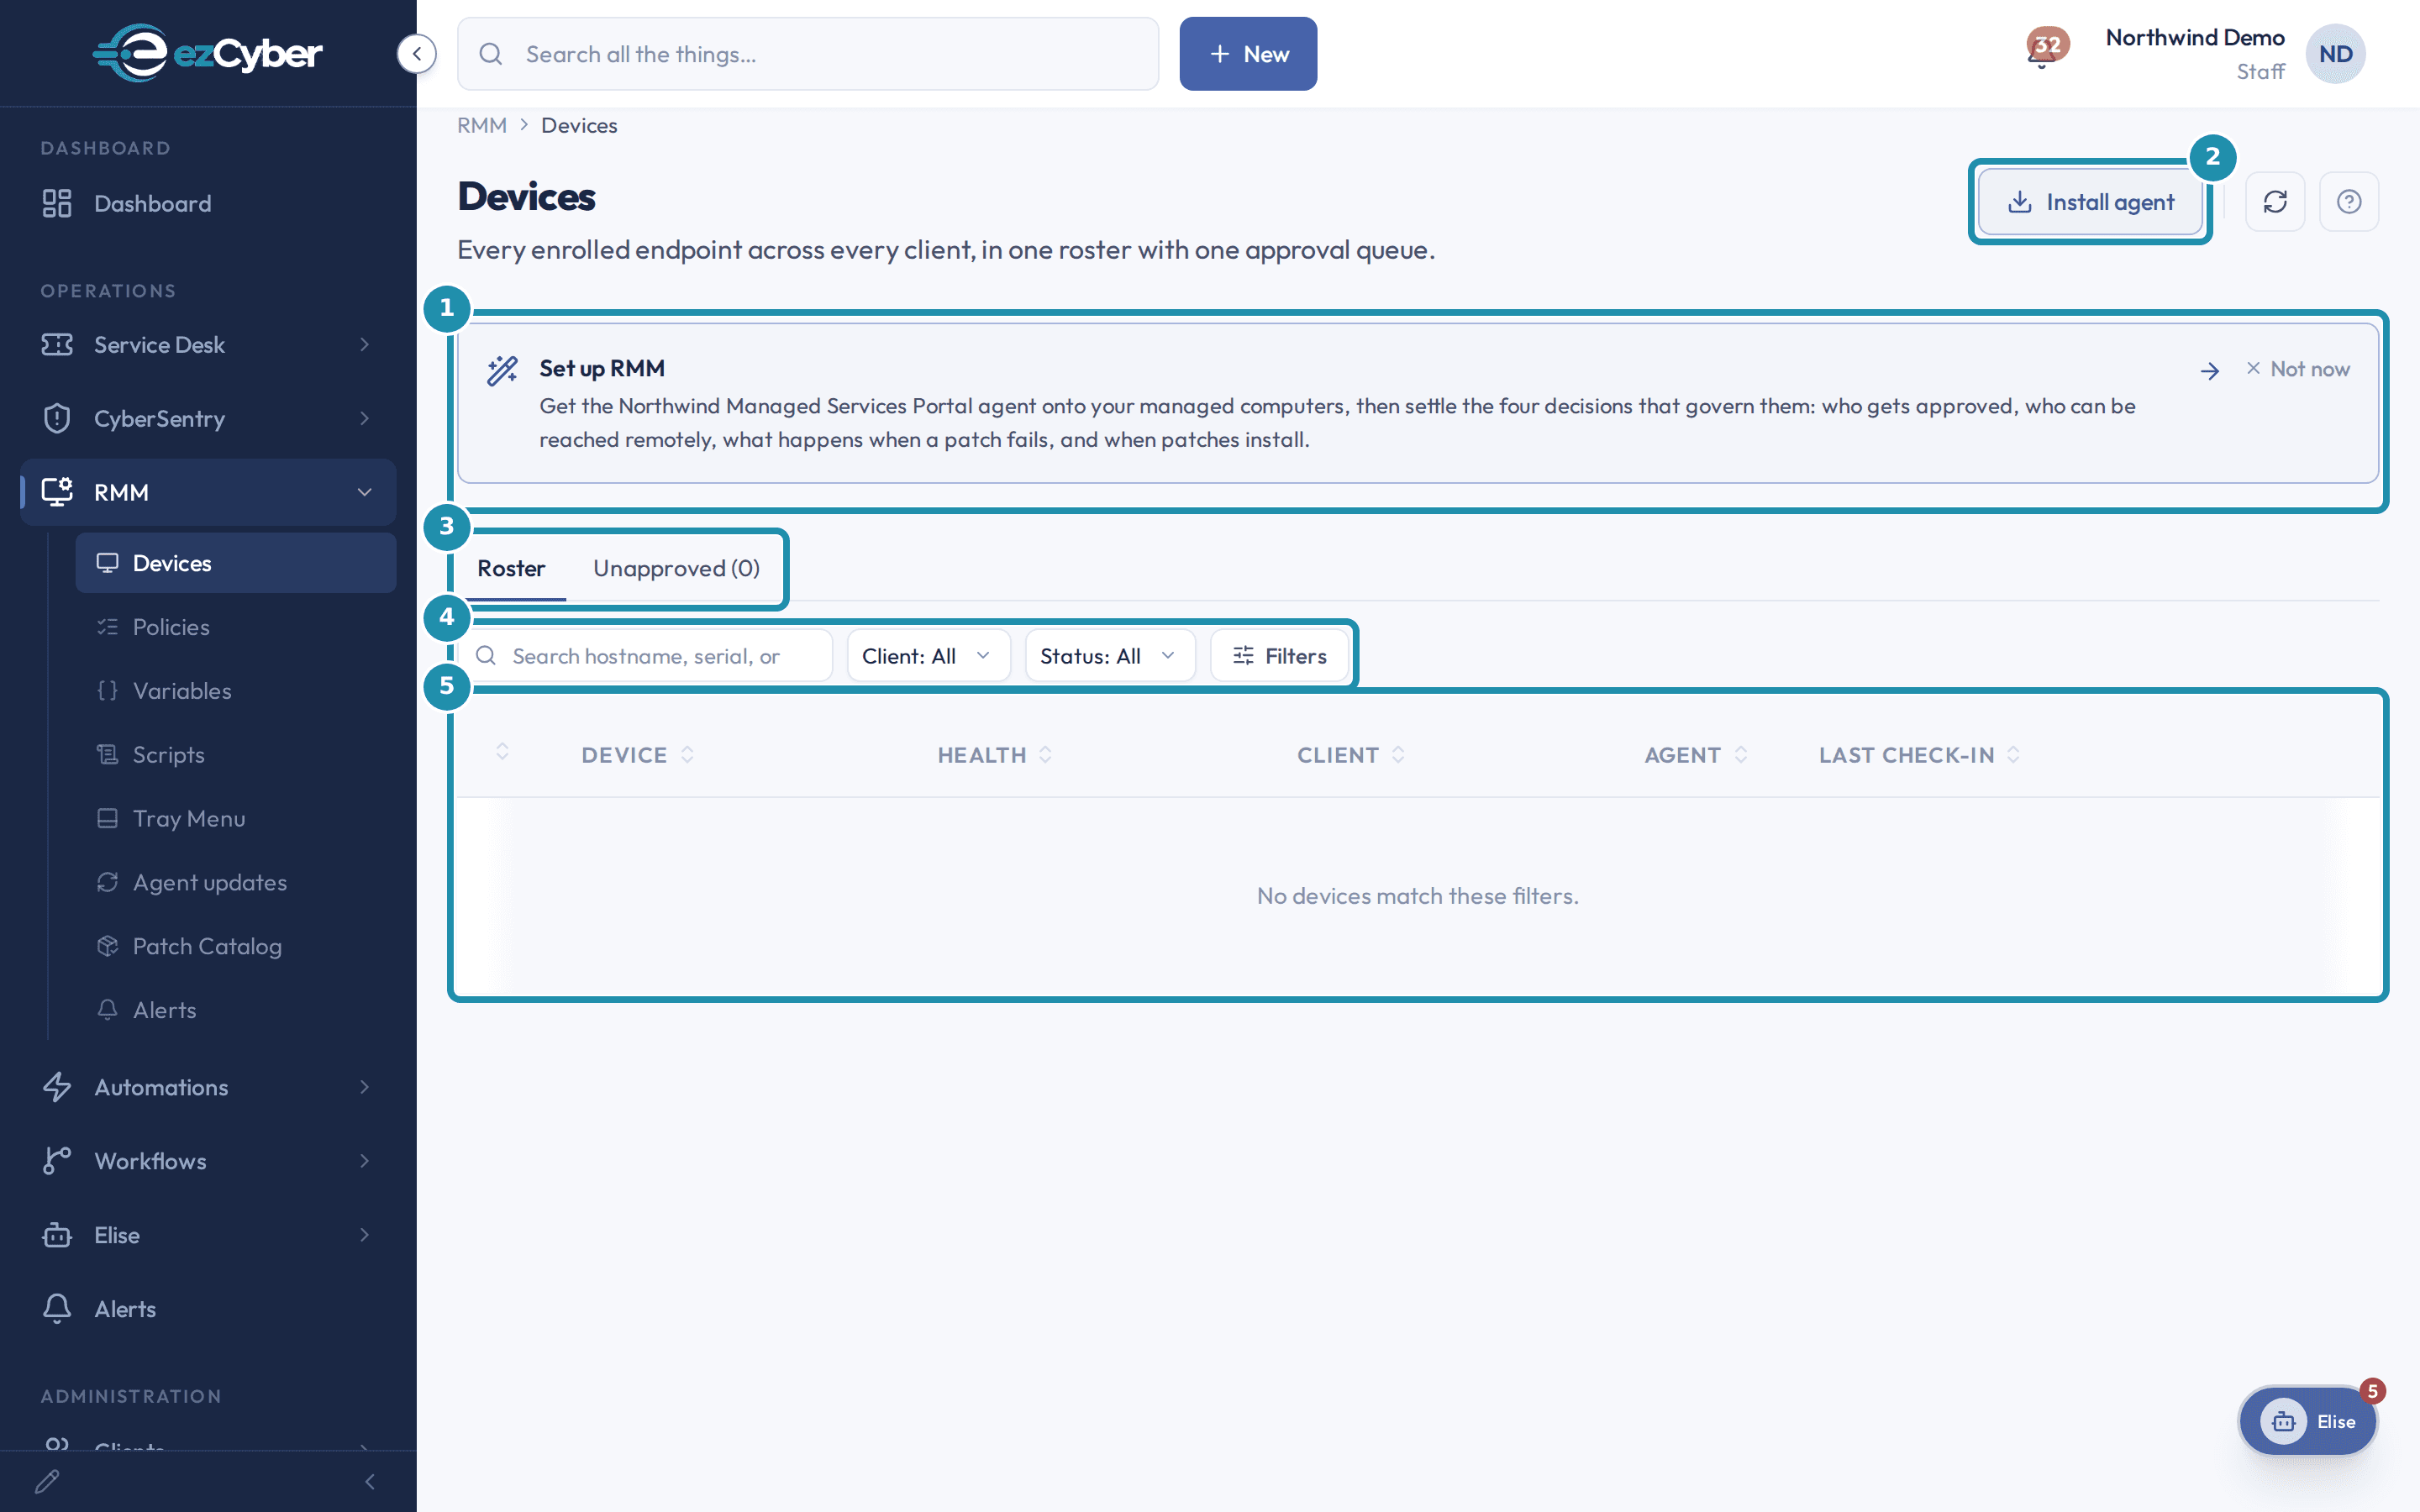Open the Tray Menu page
Viewport: 2420px width, 1512px height.
tap(236, 819)
